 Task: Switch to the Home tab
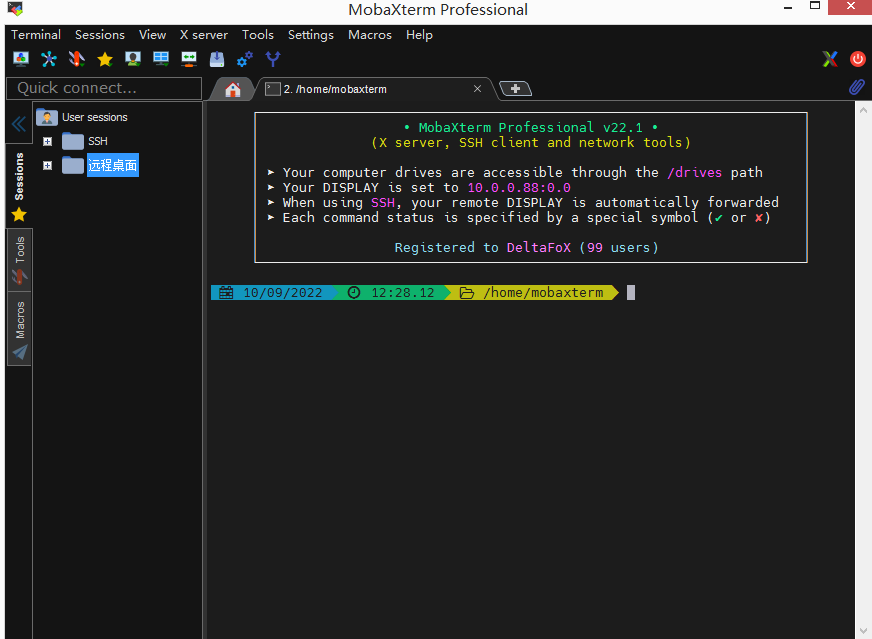tap(232, 89)
